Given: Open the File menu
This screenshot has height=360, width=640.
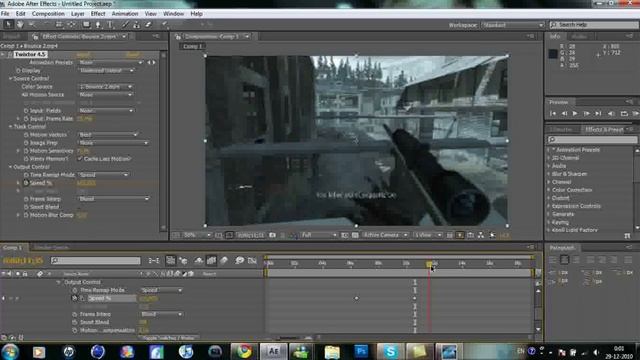Looking at the screenshot, I should (5, 13).
